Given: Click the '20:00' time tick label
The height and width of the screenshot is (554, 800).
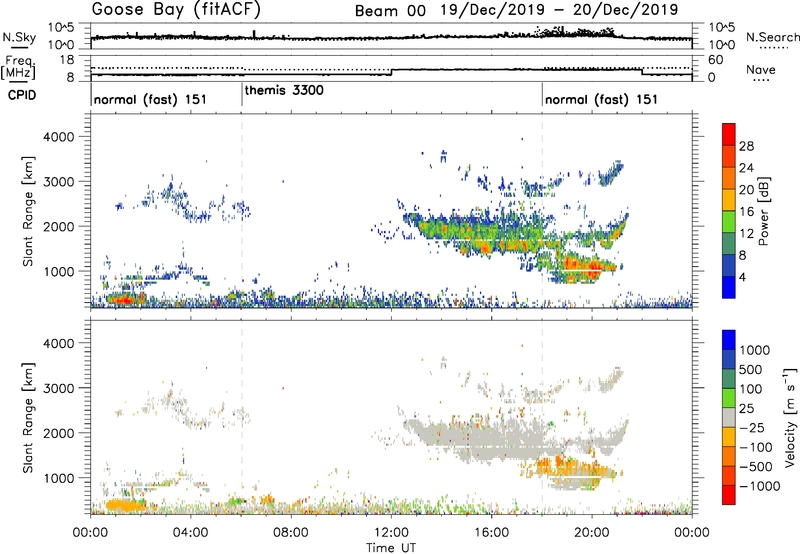Looking at the screenshot, I should [592, 533].
